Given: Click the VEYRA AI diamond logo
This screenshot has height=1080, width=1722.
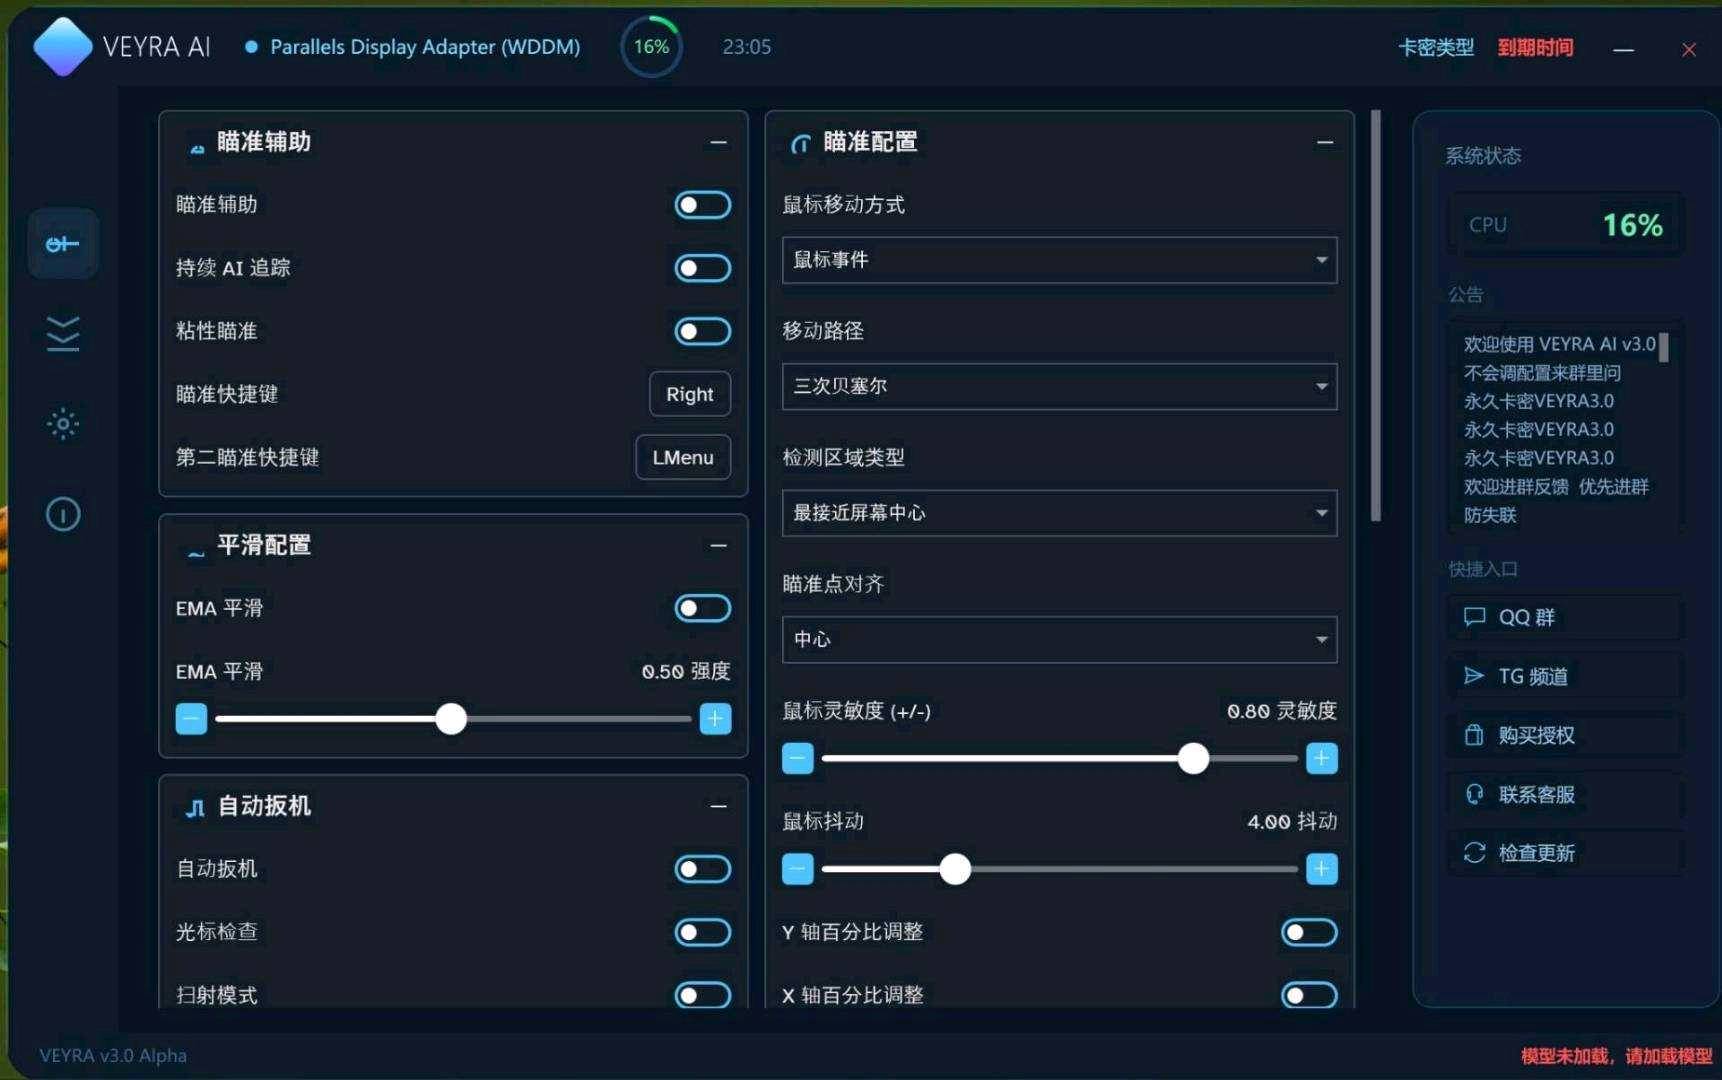Looking at the screenshot, I should pos(63,47).
